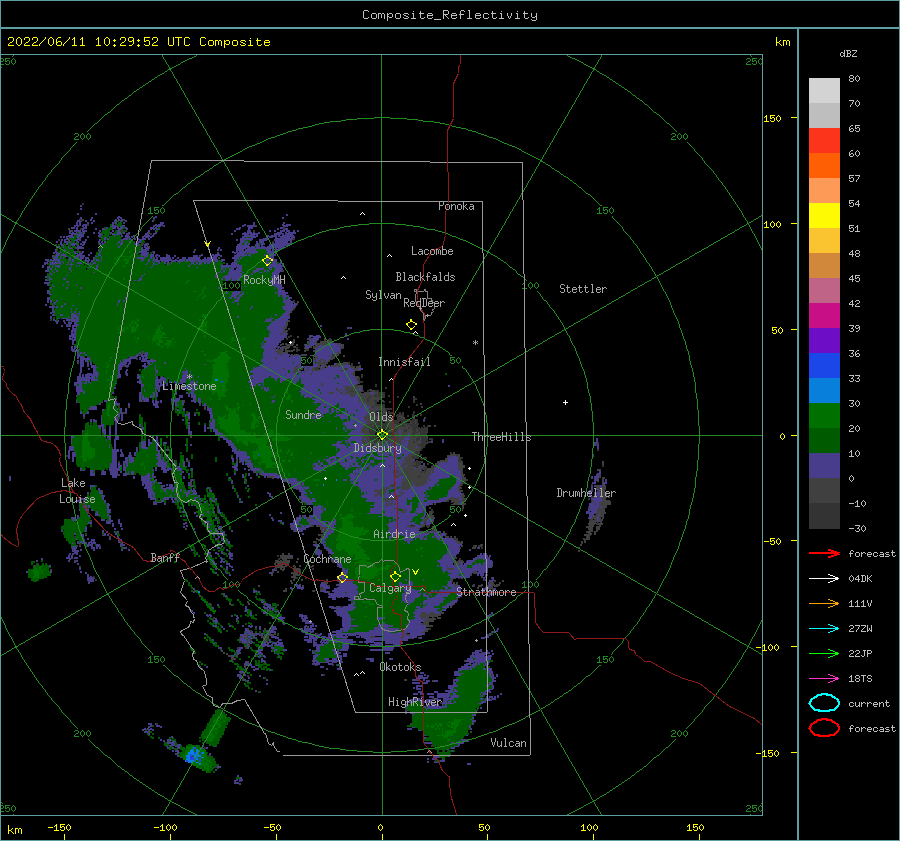
Task: Select the 30 dBZ light blue swatch
Action: click(824, 390)
